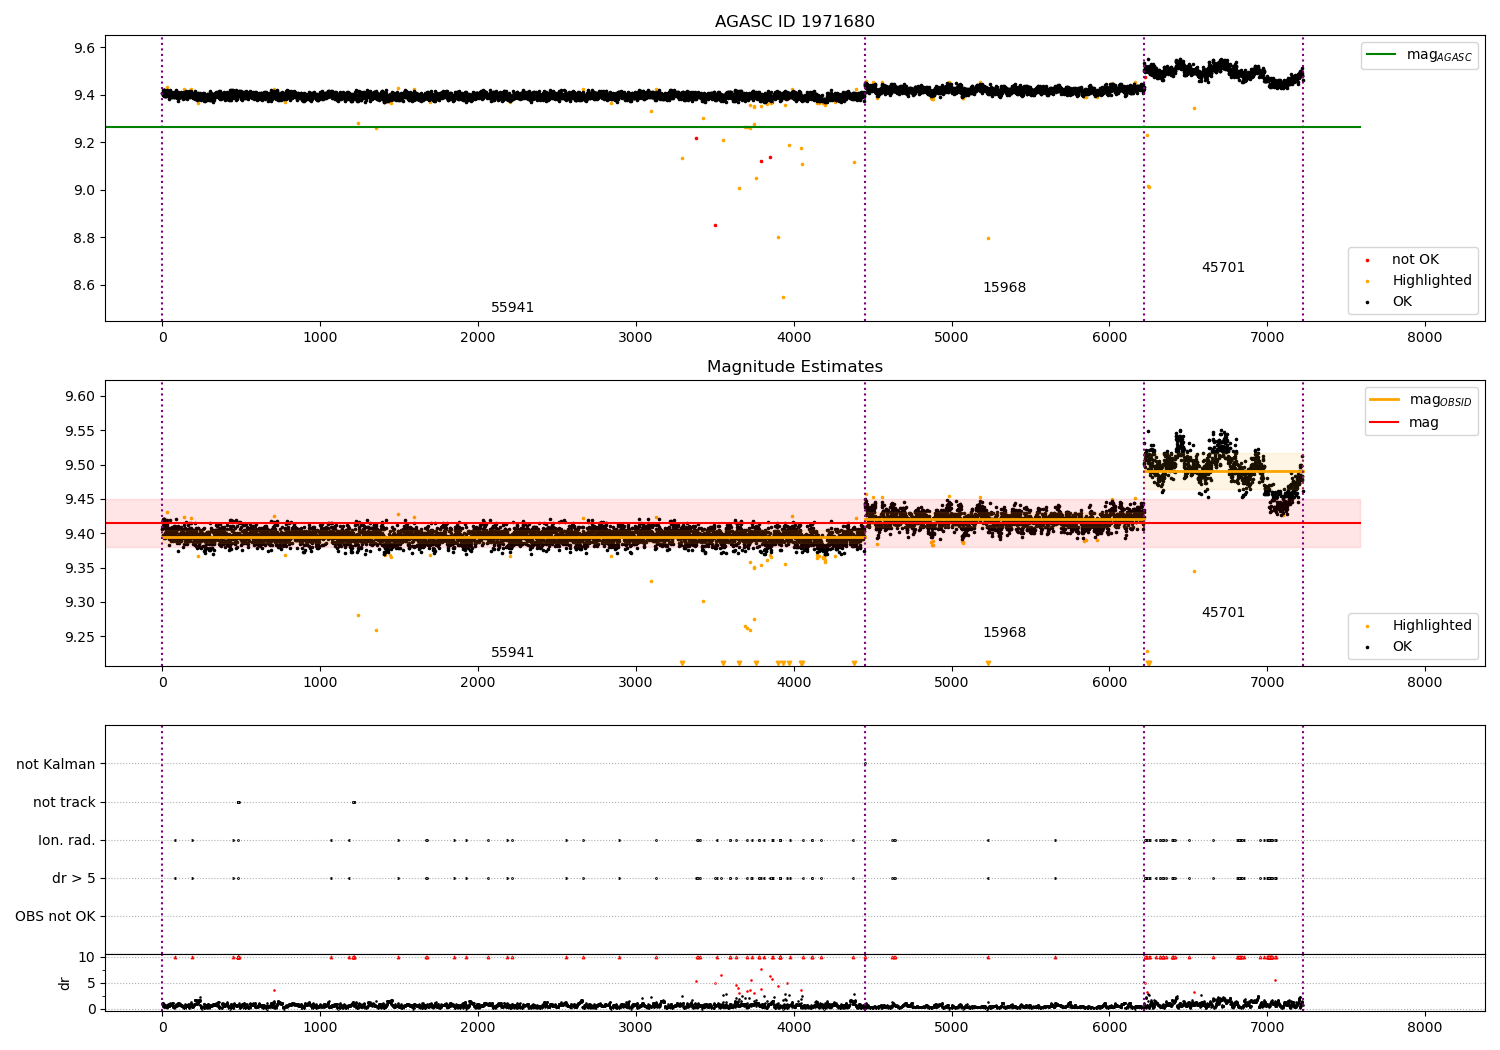Click obsid label 45701 in top panel
This screenshot has width=1500, height=1050.
coord(1223,268)
